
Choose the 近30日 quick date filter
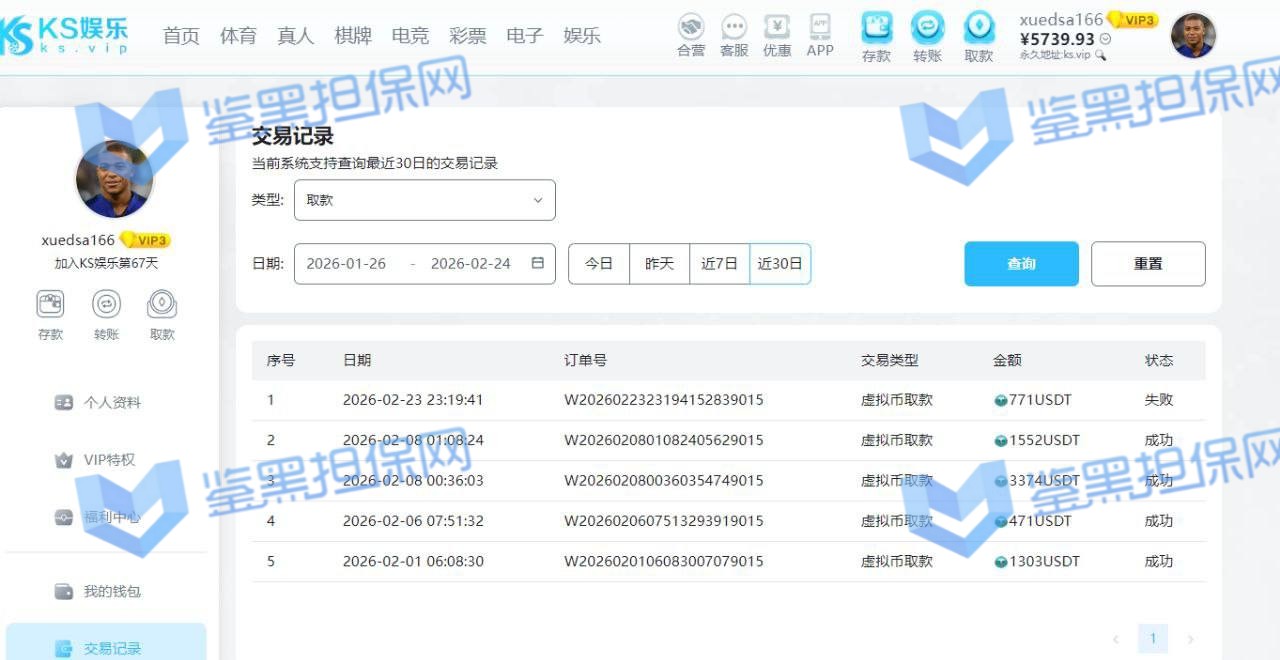[780, 264]
